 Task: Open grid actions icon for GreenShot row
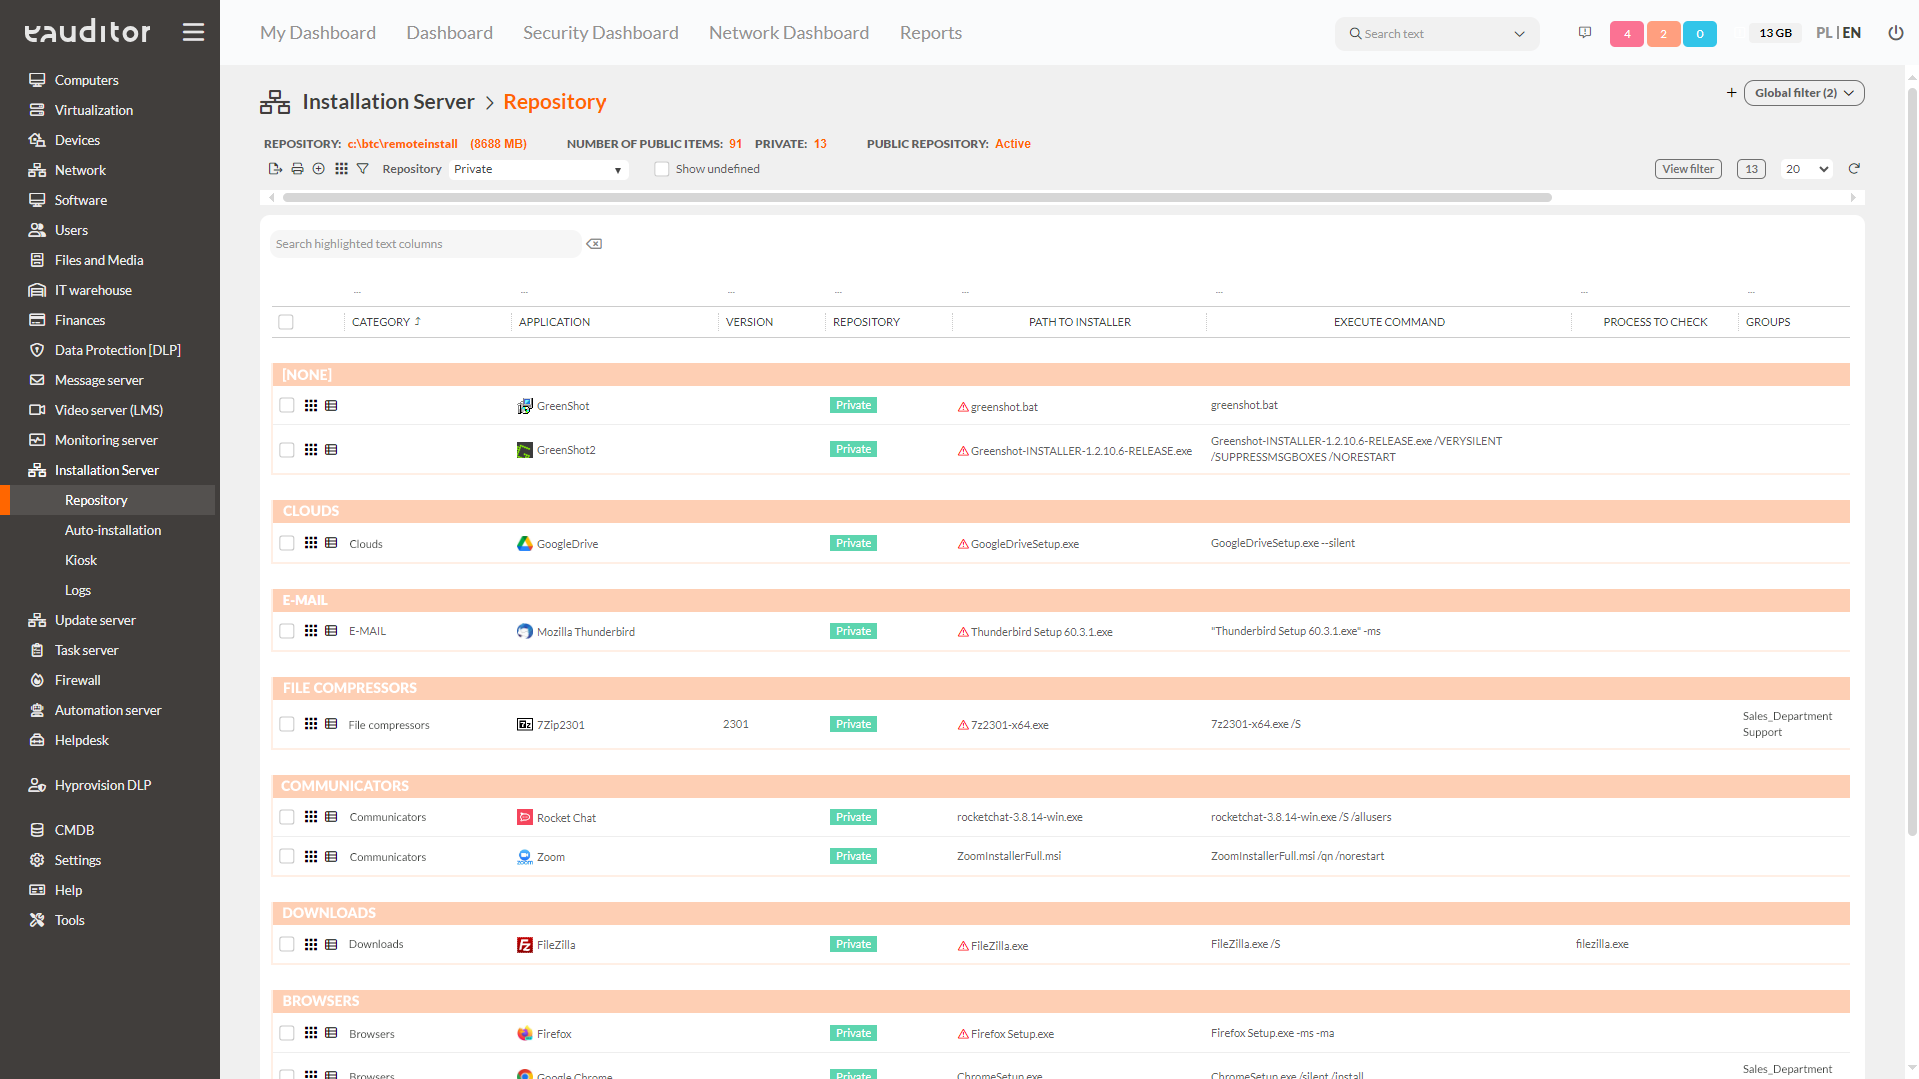pos(311,406)
